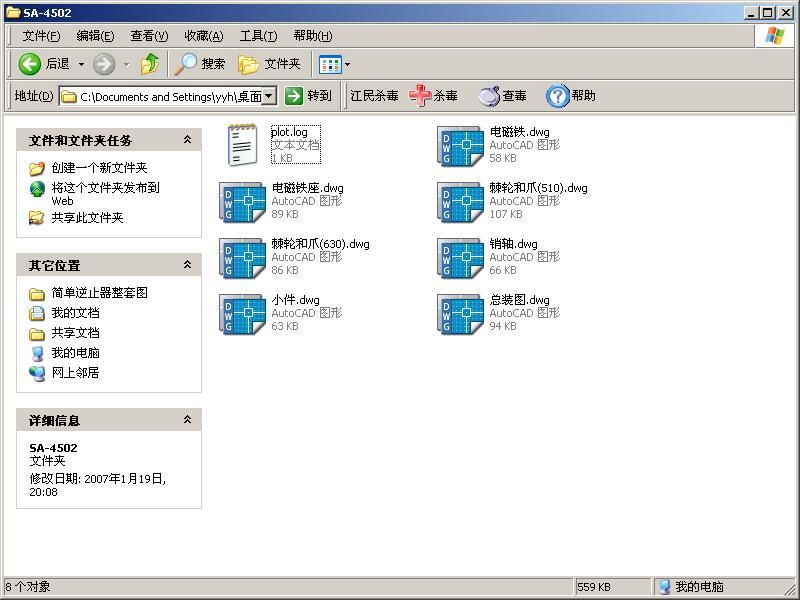
Task: Click the 简单逆止器整套图 folder icon
Action: click(x=37, y=293)
